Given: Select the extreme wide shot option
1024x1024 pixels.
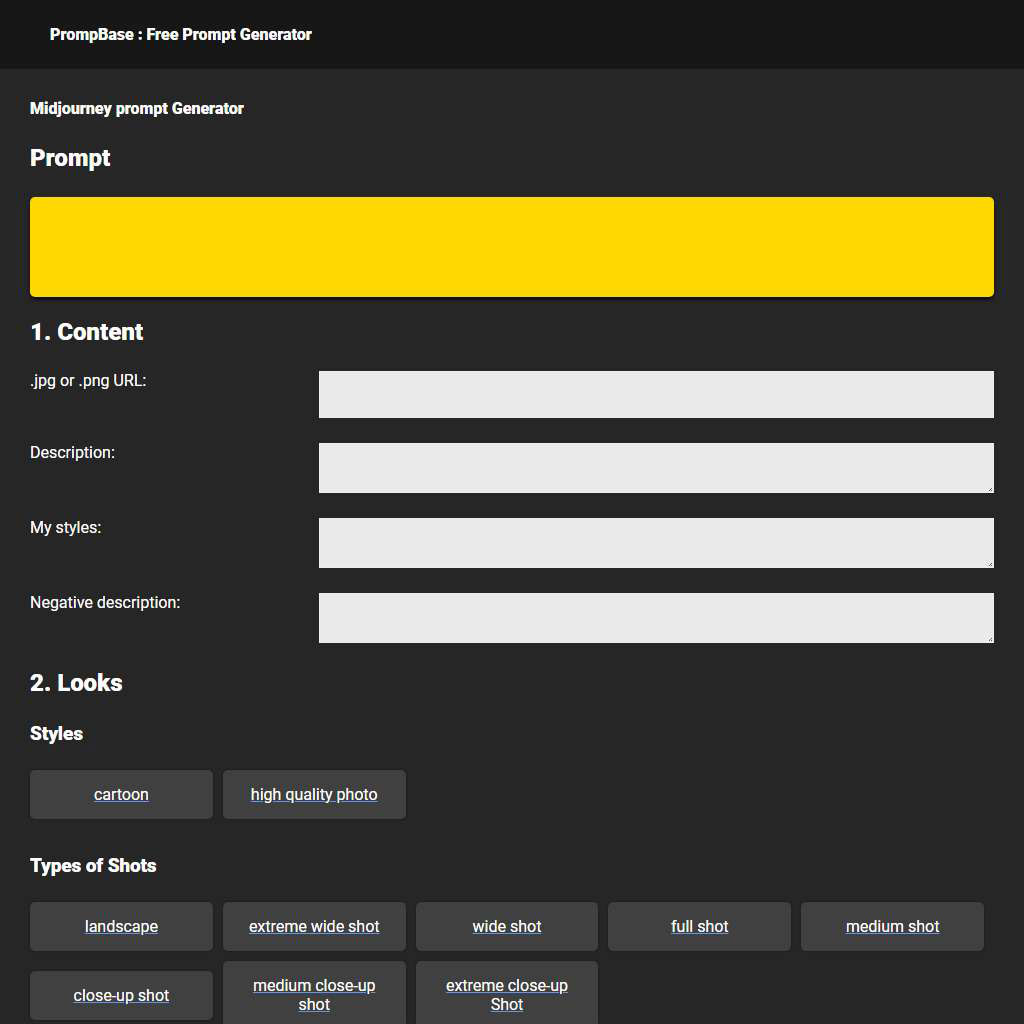Looking at the screenshot, I should point(314,926).
